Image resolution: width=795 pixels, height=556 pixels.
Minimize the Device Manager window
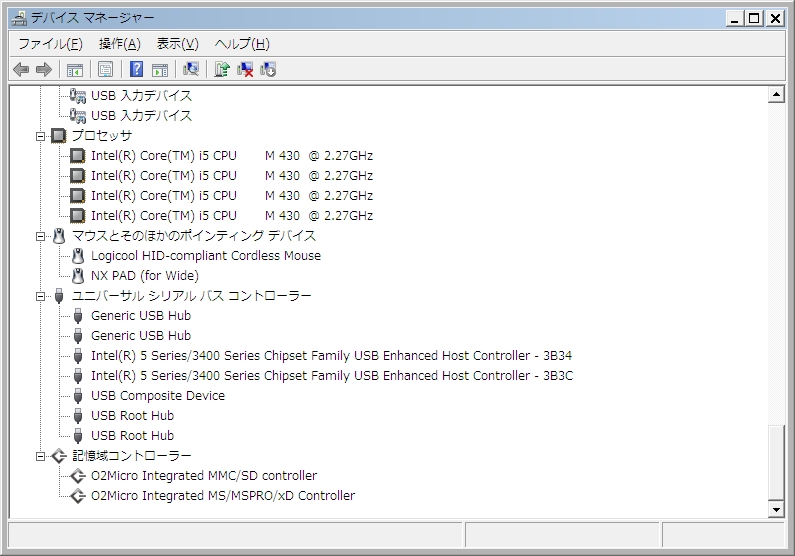click(734, 19)
